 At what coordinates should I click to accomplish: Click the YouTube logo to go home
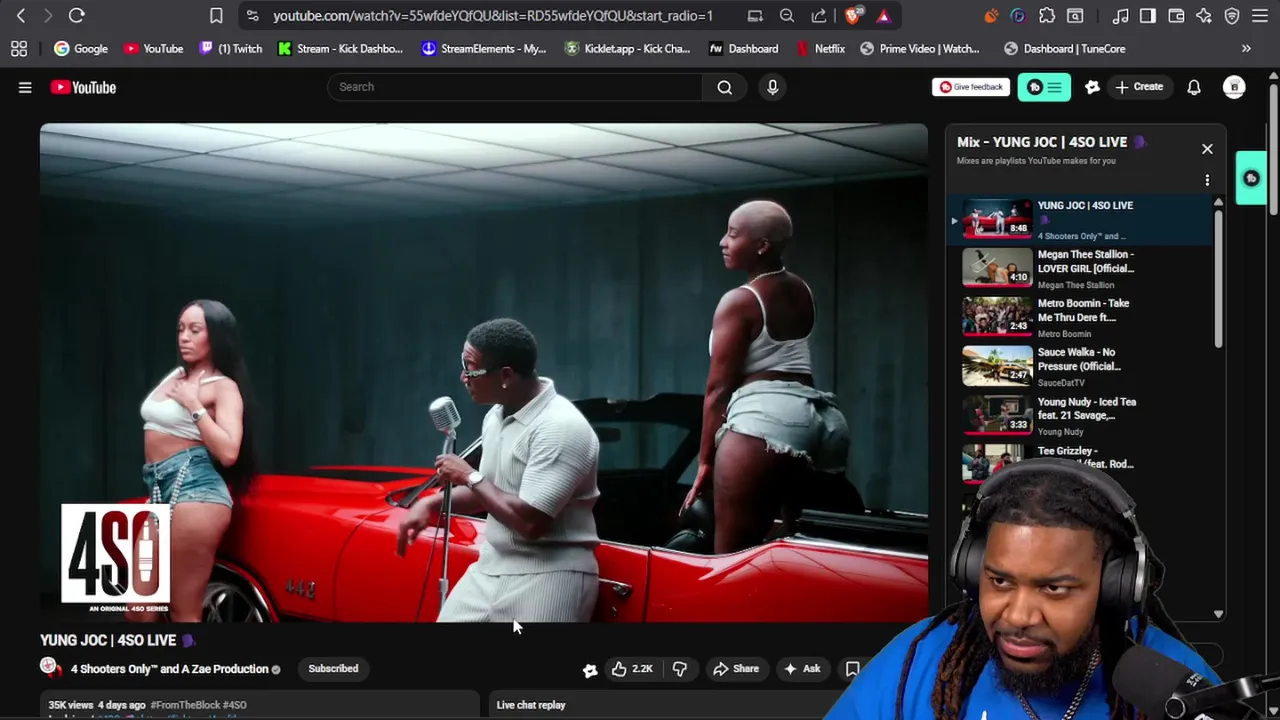[83, 87]
